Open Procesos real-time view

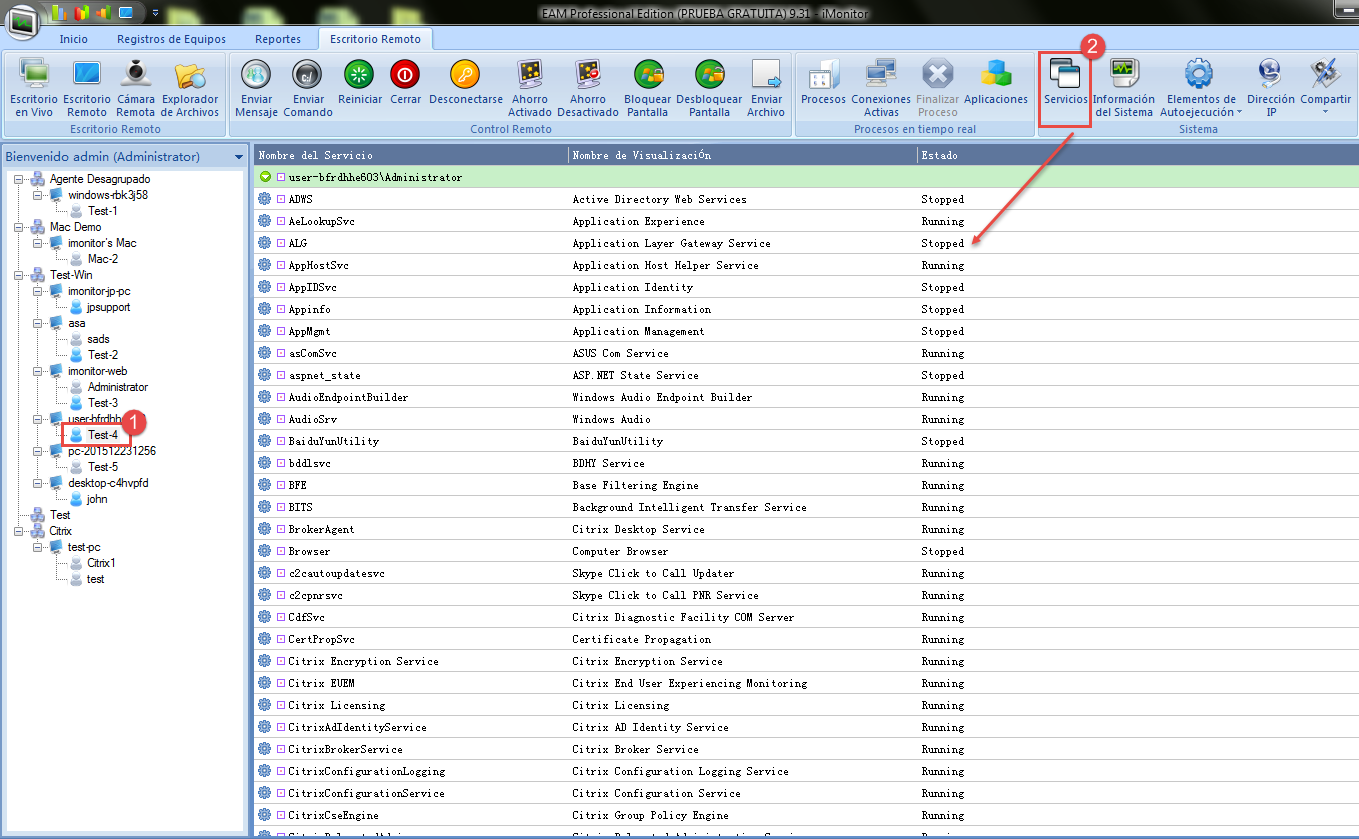point(823,80)
